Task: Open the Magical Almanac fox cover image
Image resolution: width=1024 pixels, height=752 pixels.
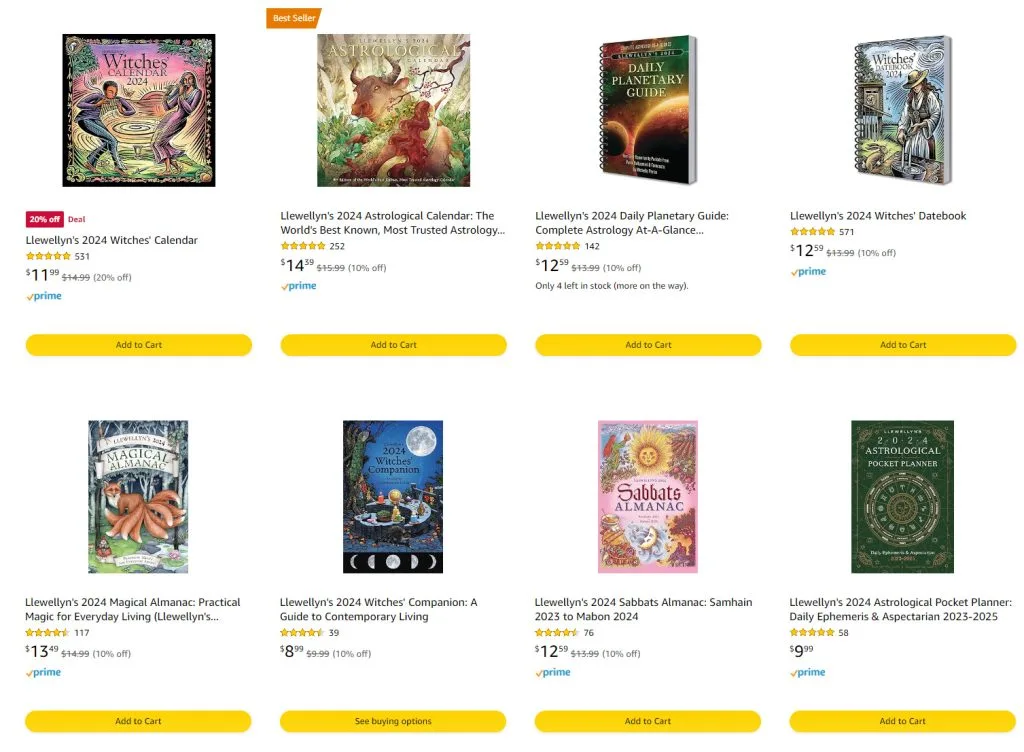Action: pyautogui.click(x=138, y=496)
